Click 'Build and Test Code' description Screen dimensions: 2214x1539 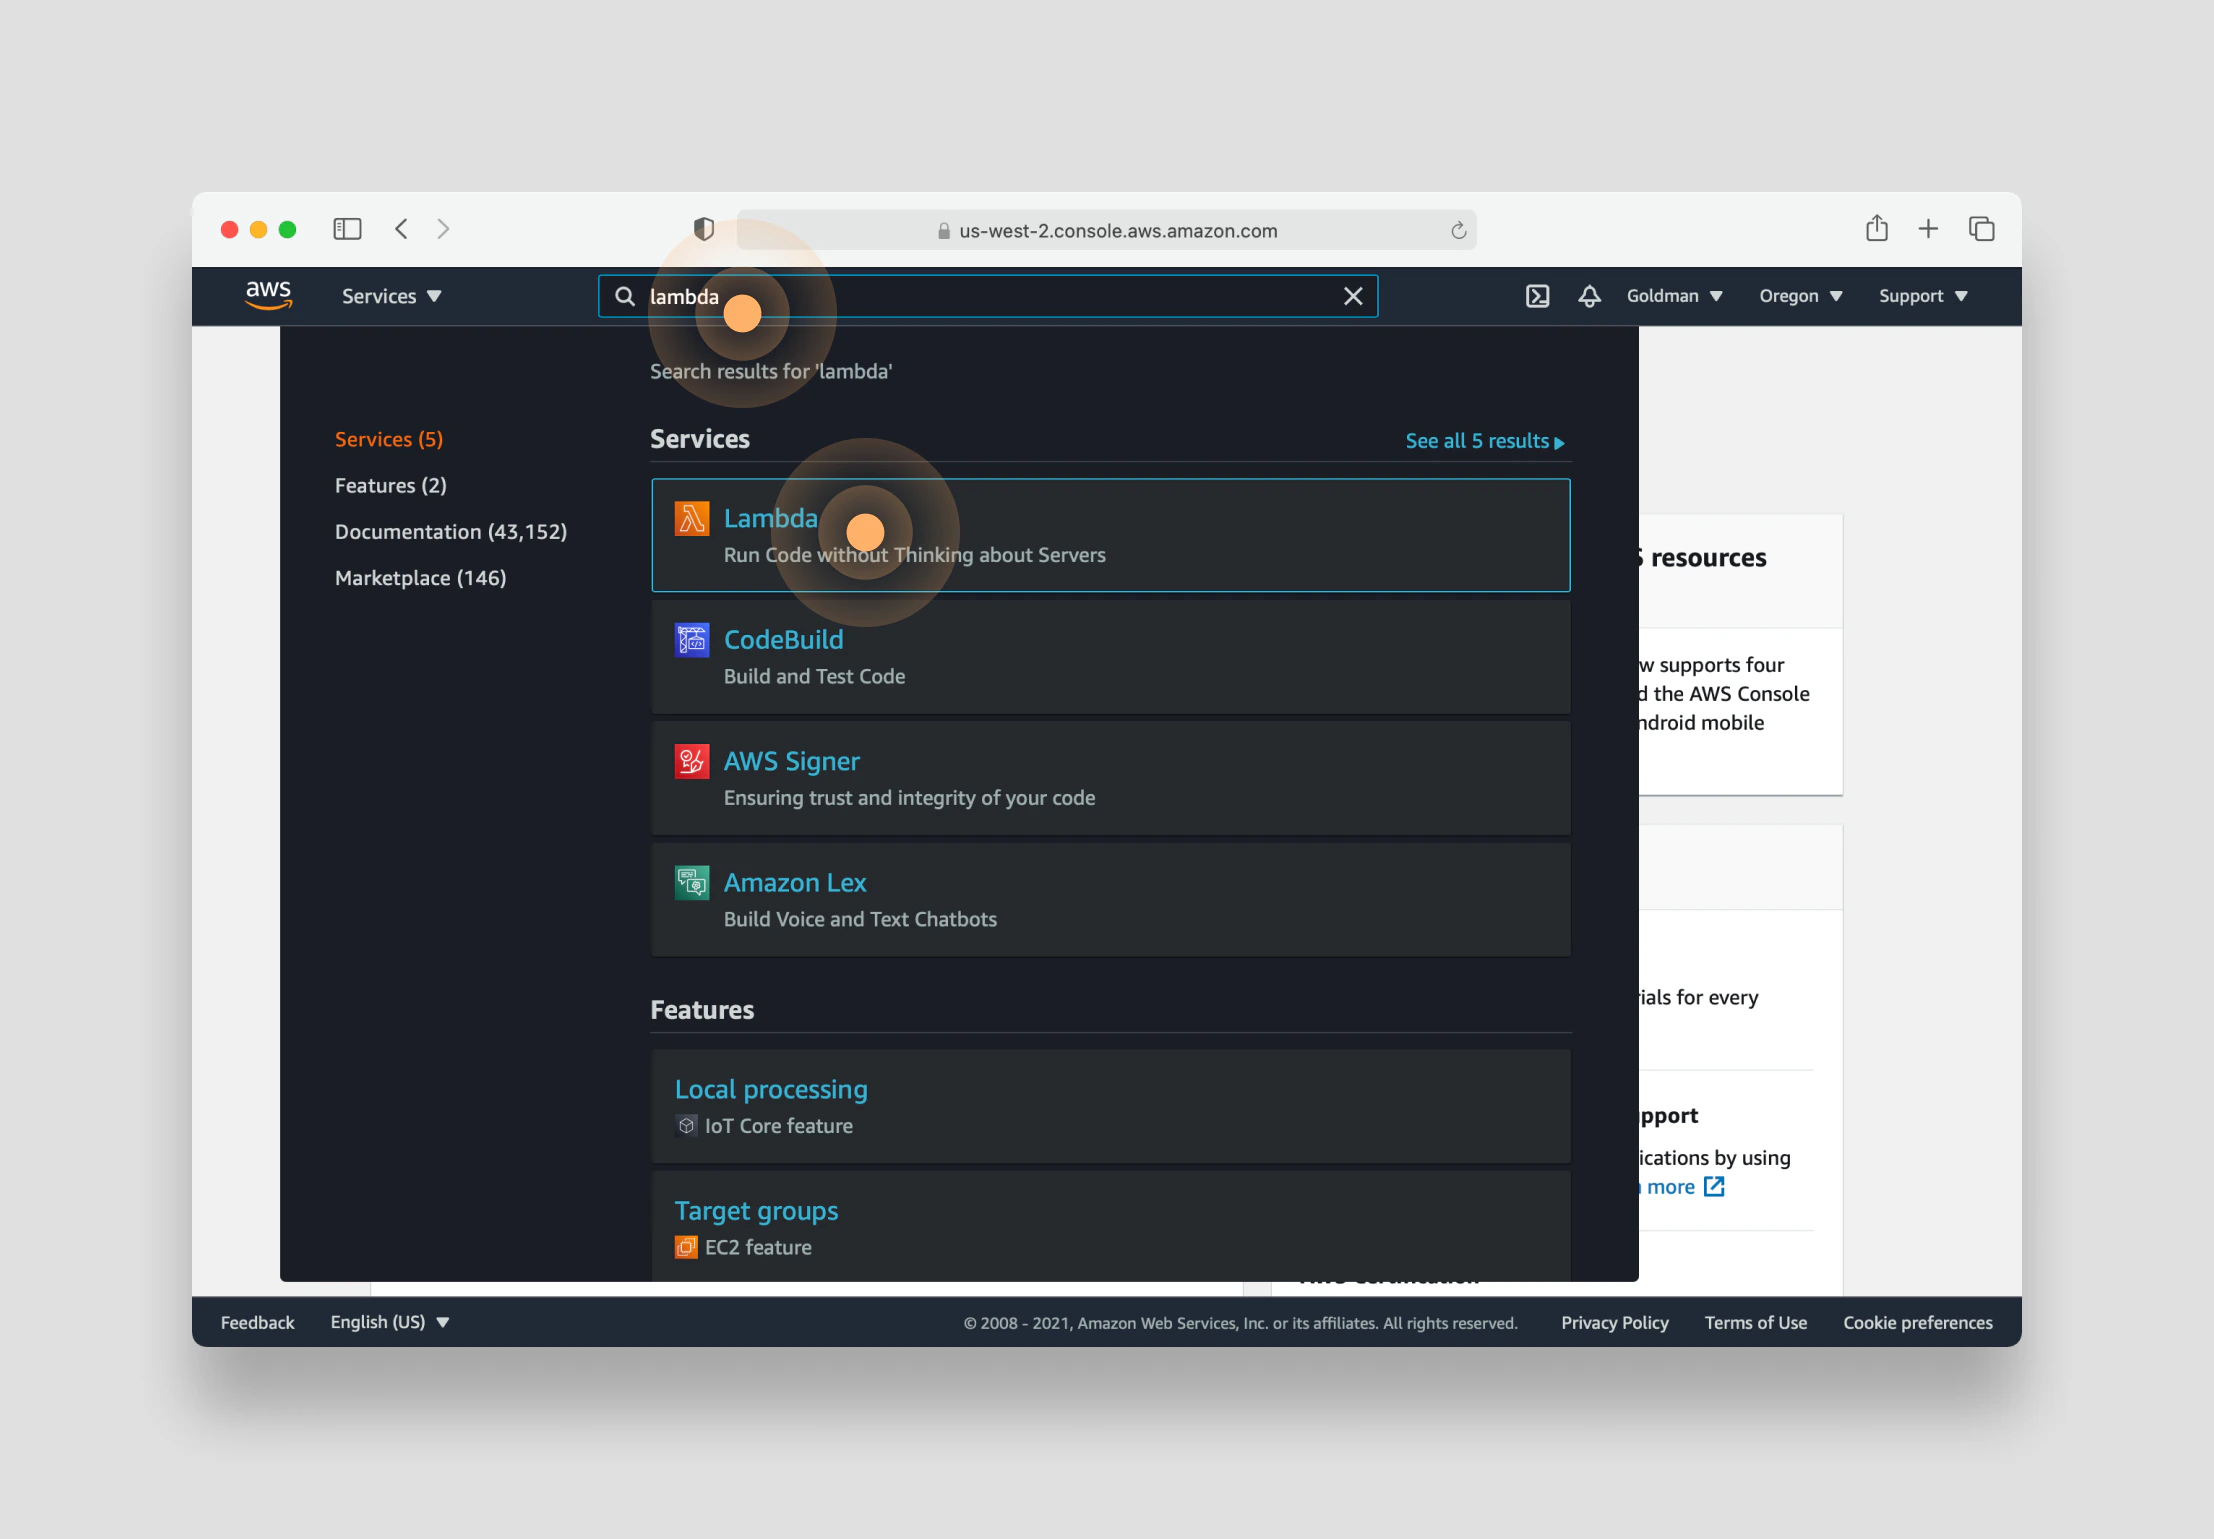(x=815, y=676)
